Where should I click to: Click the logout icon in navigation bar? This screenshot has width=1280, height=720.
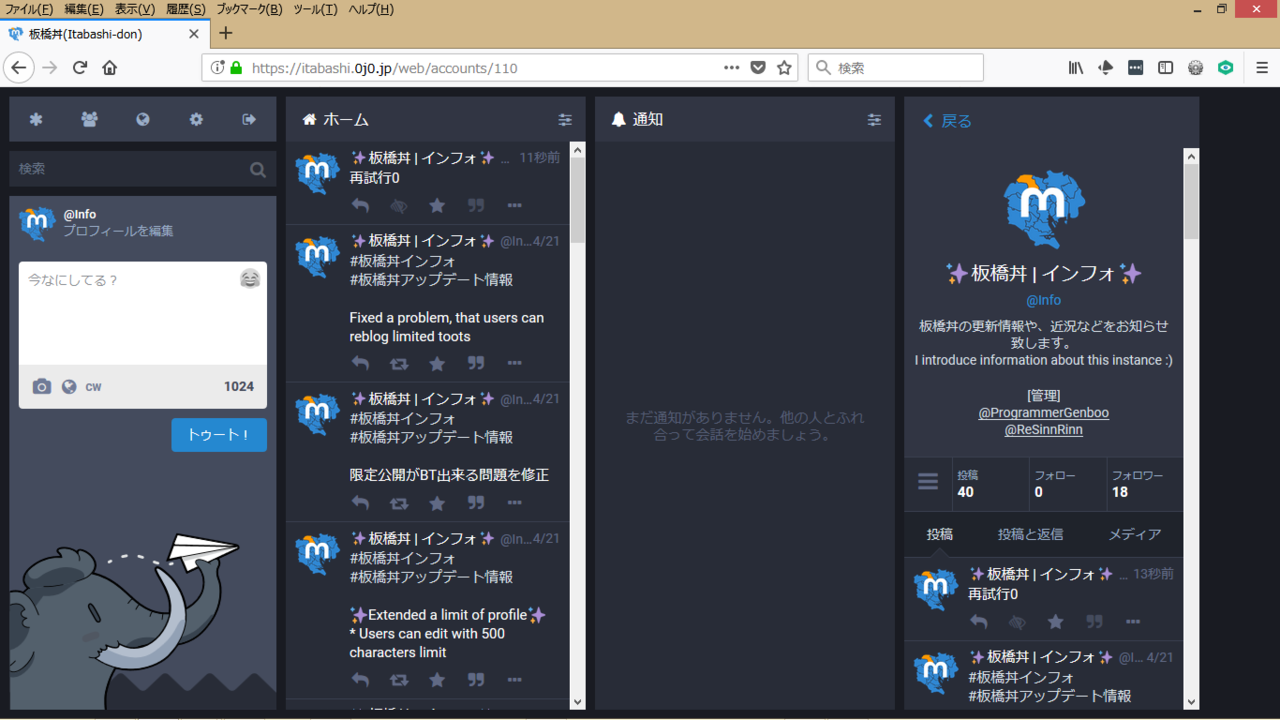(x=249, y=120)
